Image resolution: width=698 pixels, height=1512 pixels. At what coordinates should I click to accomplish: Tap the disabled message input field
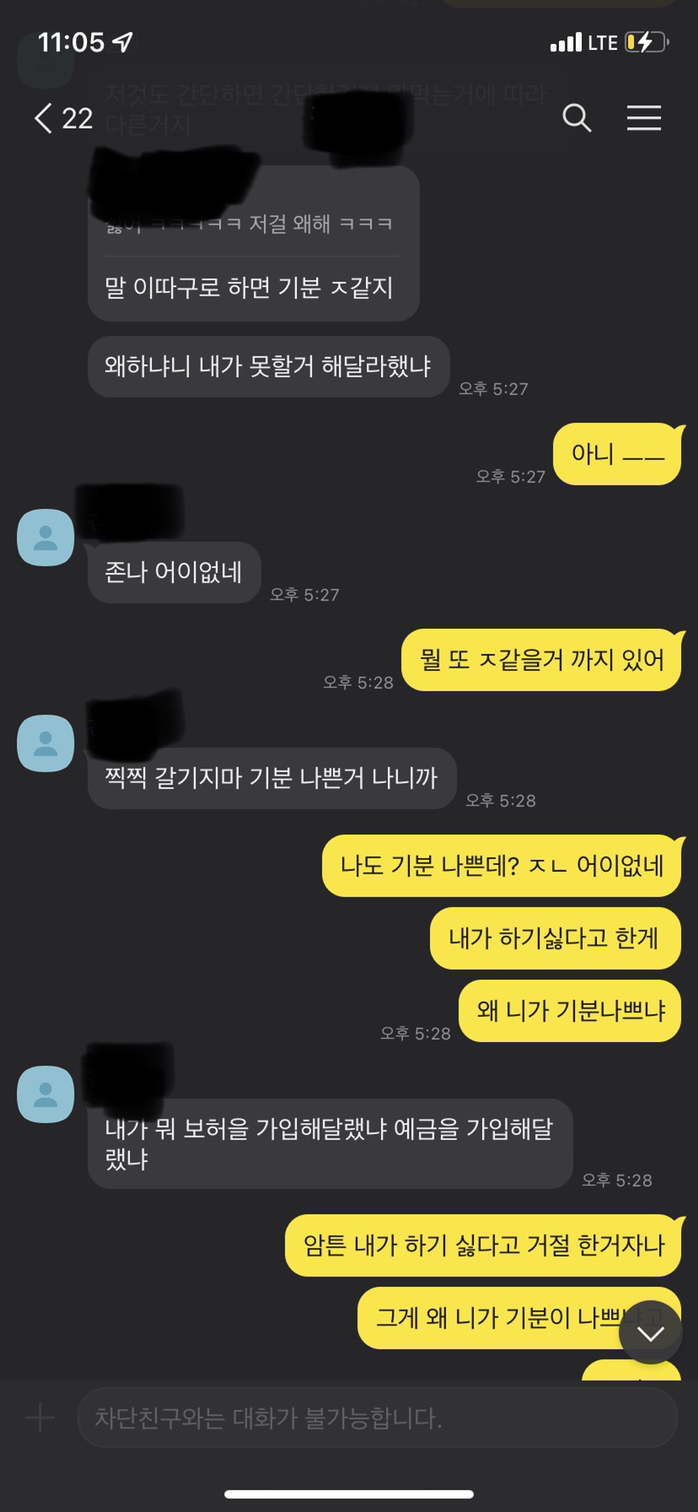377,1417
